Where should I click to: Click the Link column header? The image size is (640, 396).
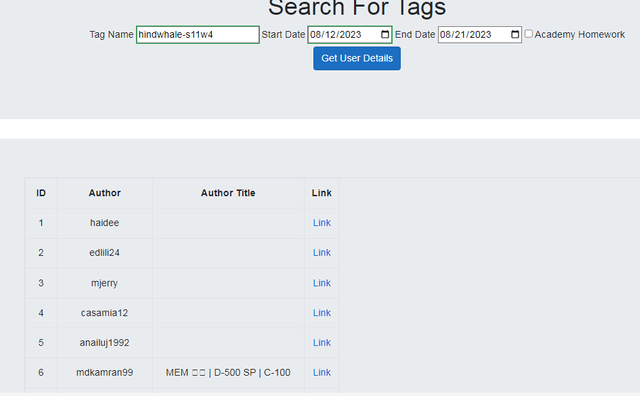click(x=322, y=193)
